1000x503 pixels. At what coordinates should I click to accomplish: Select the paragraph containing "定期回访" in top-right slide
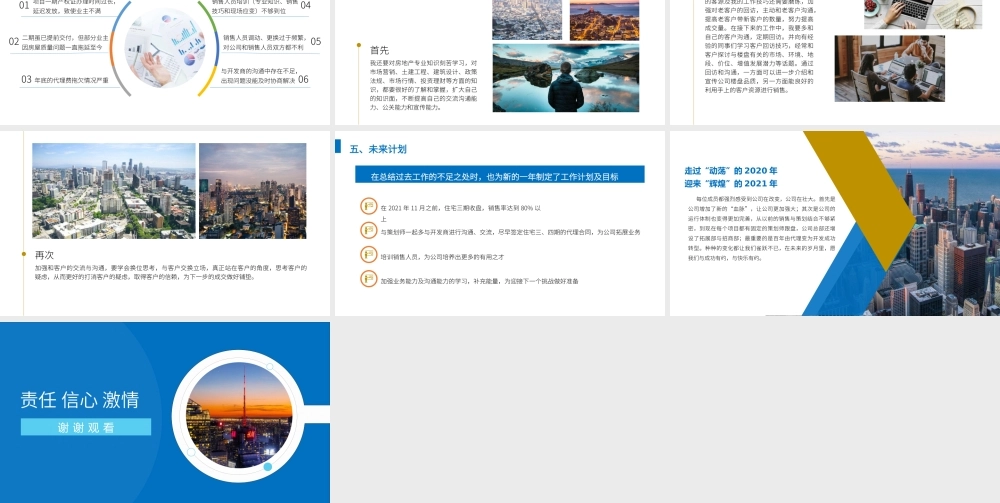click(x=759, y=46)
